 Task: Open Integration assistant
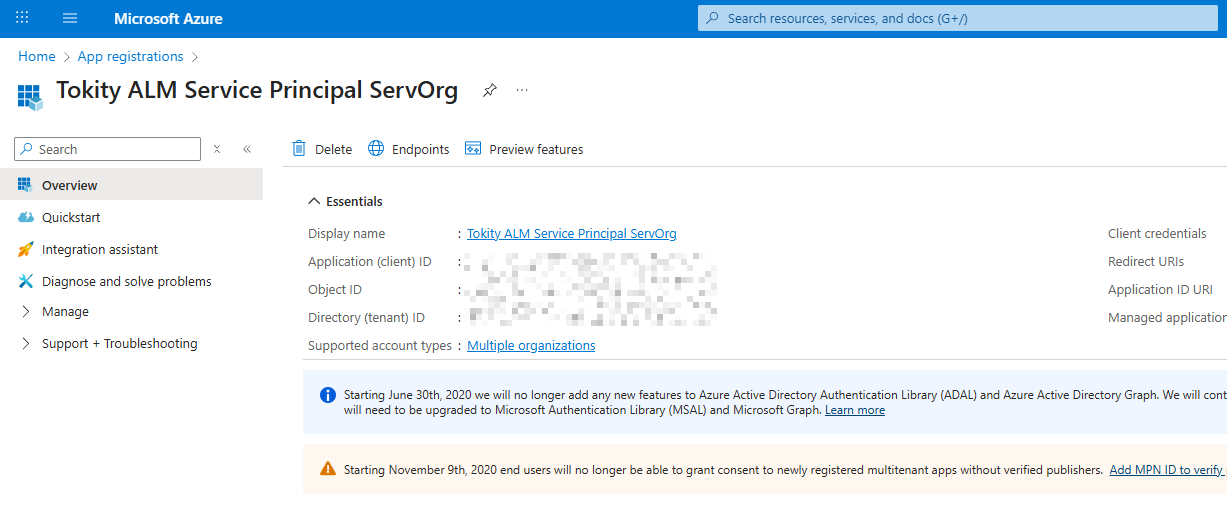tap(99, 249)
